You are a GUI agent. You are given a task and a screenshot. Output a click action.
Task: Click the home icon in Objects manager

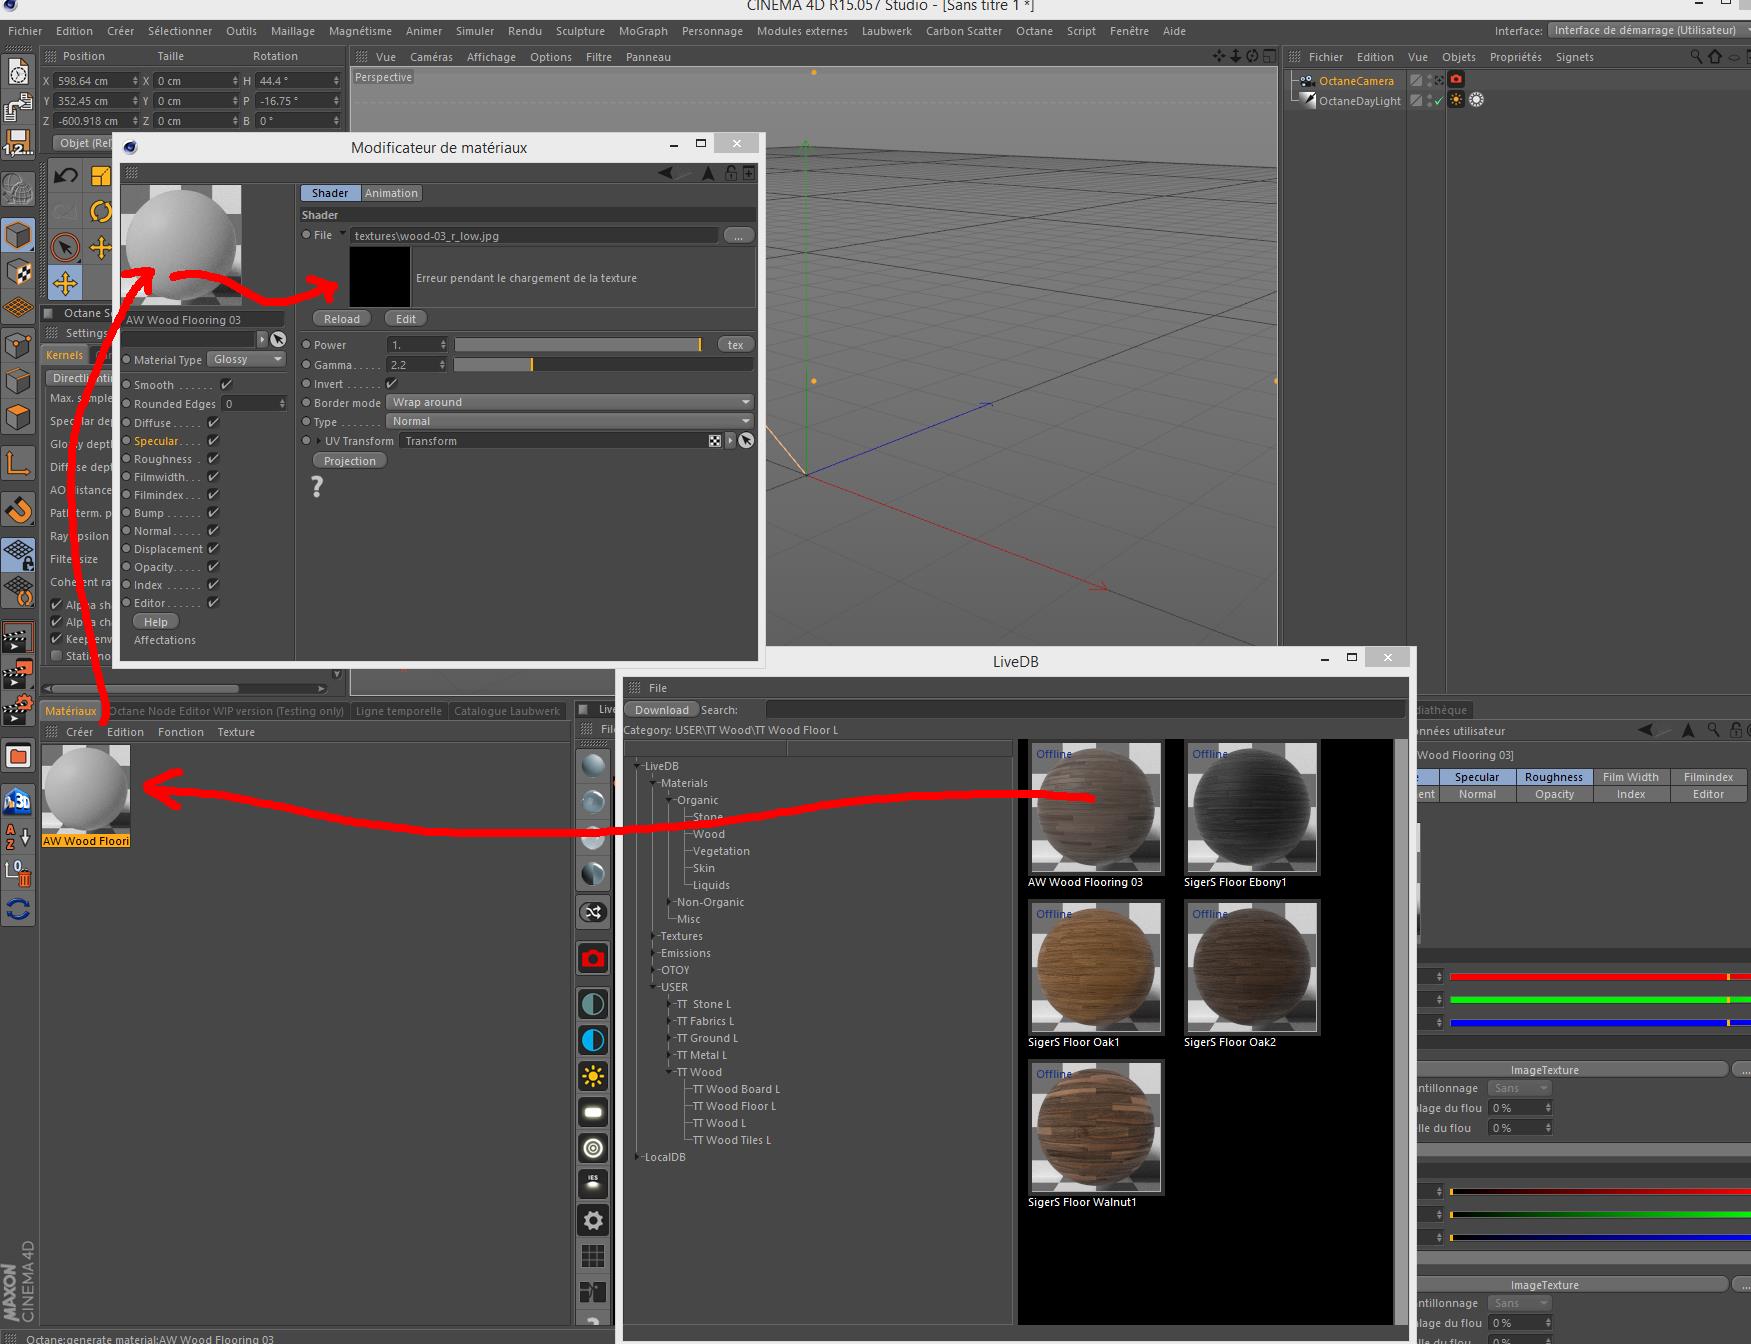1716,57
